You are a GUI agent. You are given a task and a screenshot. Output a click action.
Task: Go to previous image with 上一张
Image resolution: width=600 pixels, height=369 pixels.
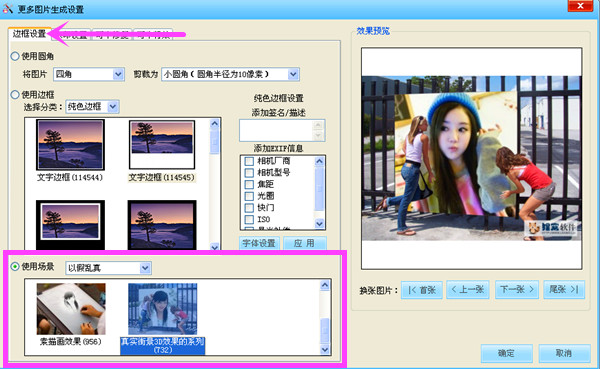point(467,290)
